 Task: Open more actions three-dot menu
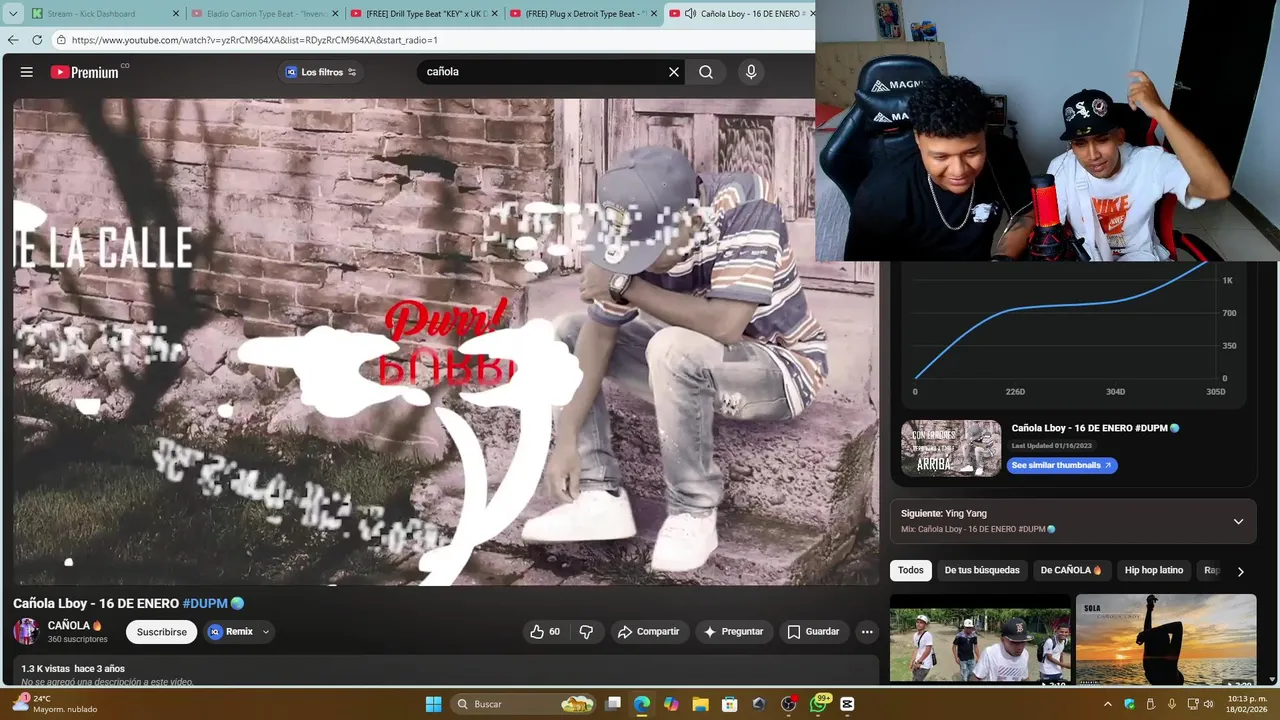(867, 632)
